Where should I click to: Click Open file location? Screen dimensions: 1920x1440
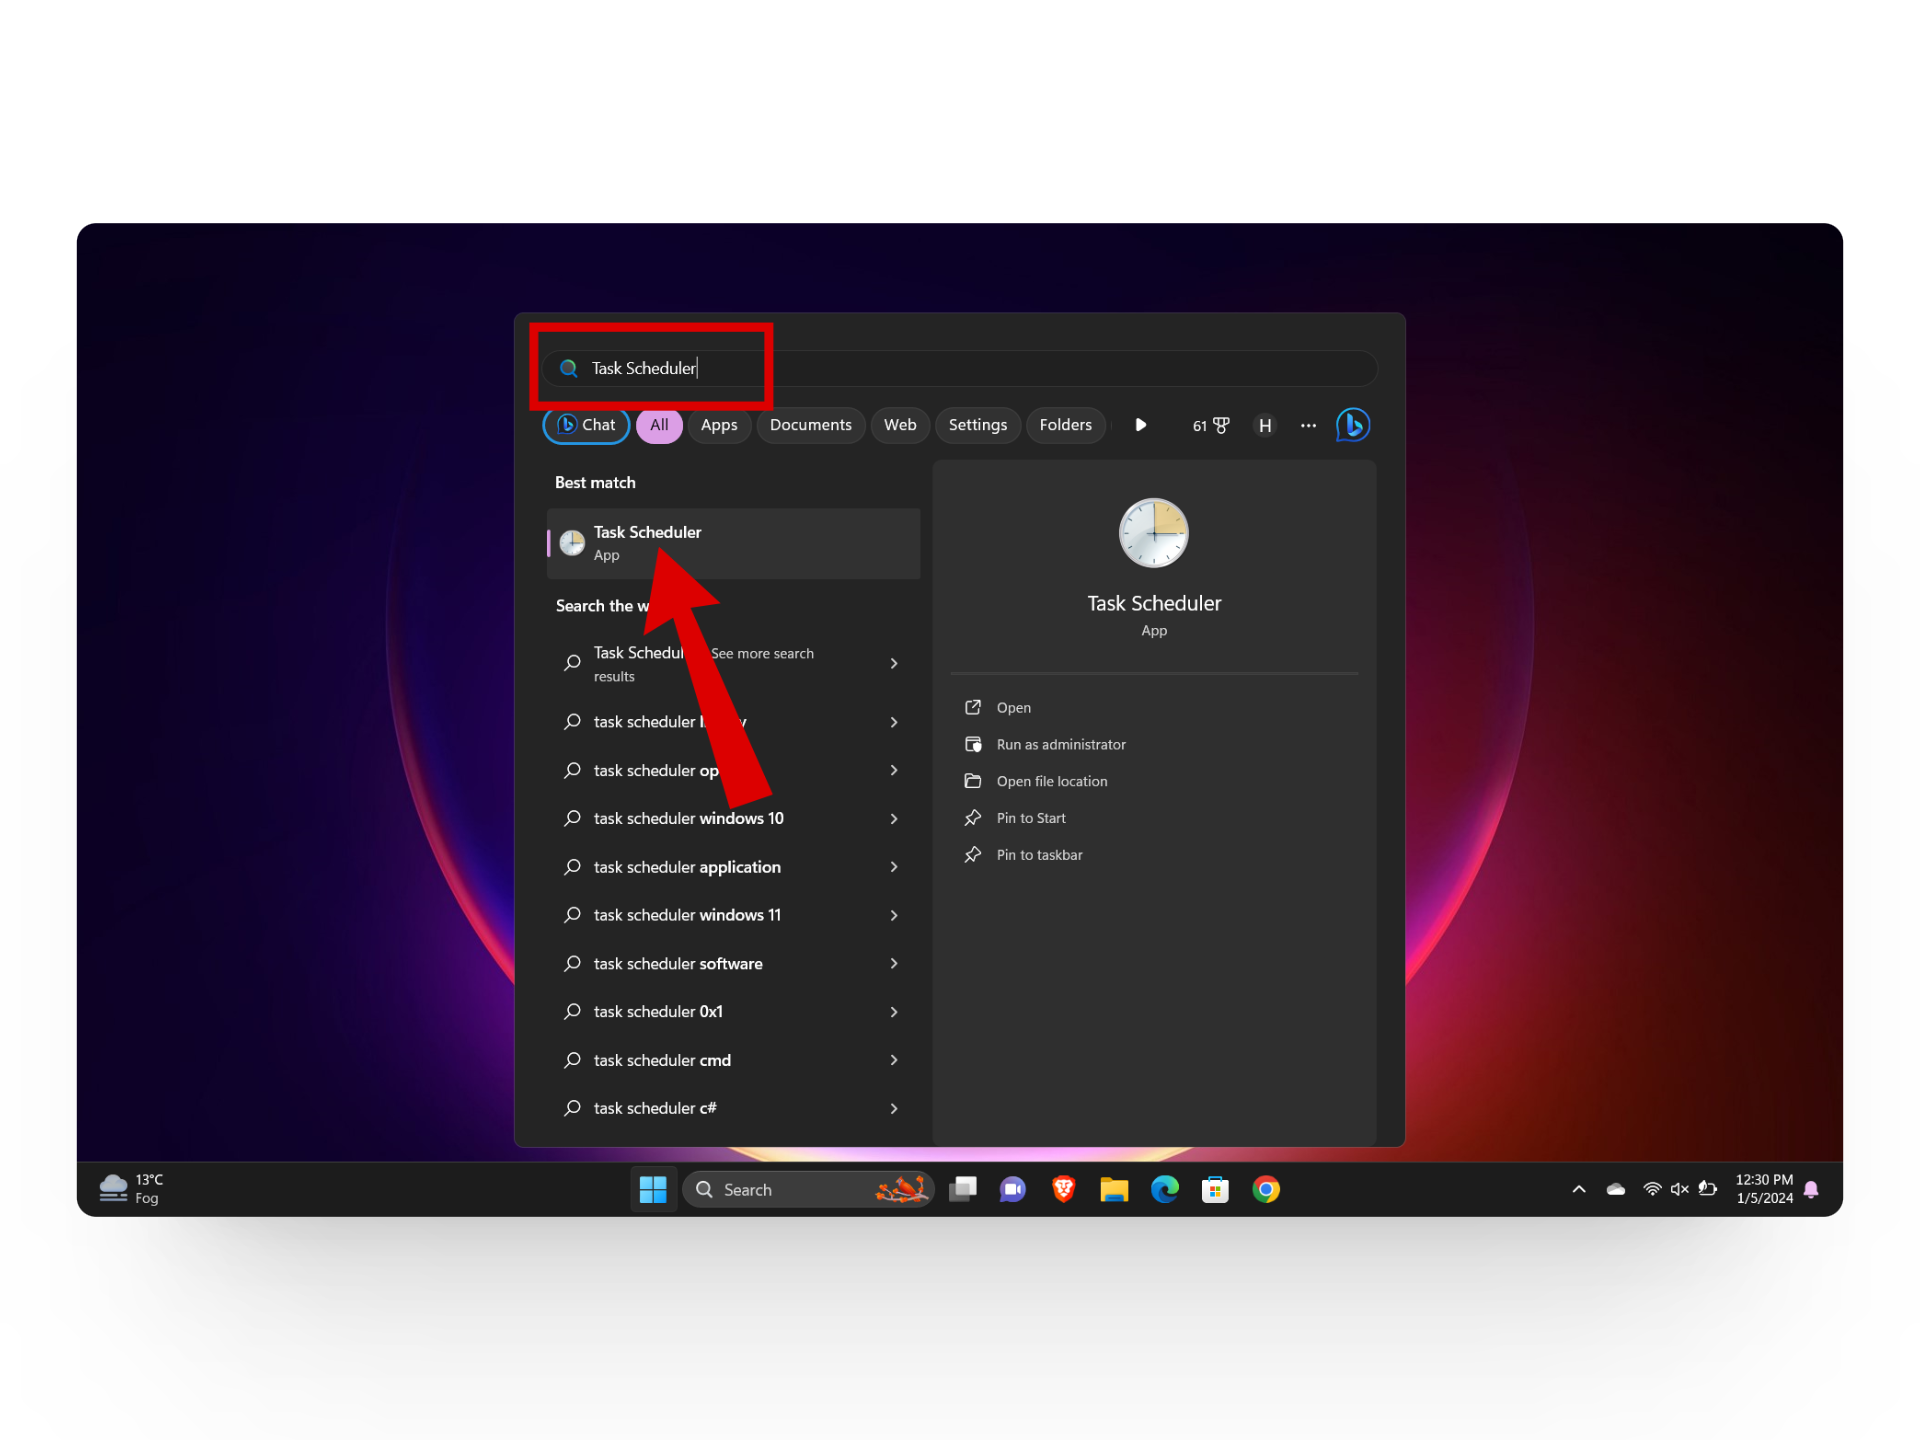pyautogui.click(x=1051, y=781)
